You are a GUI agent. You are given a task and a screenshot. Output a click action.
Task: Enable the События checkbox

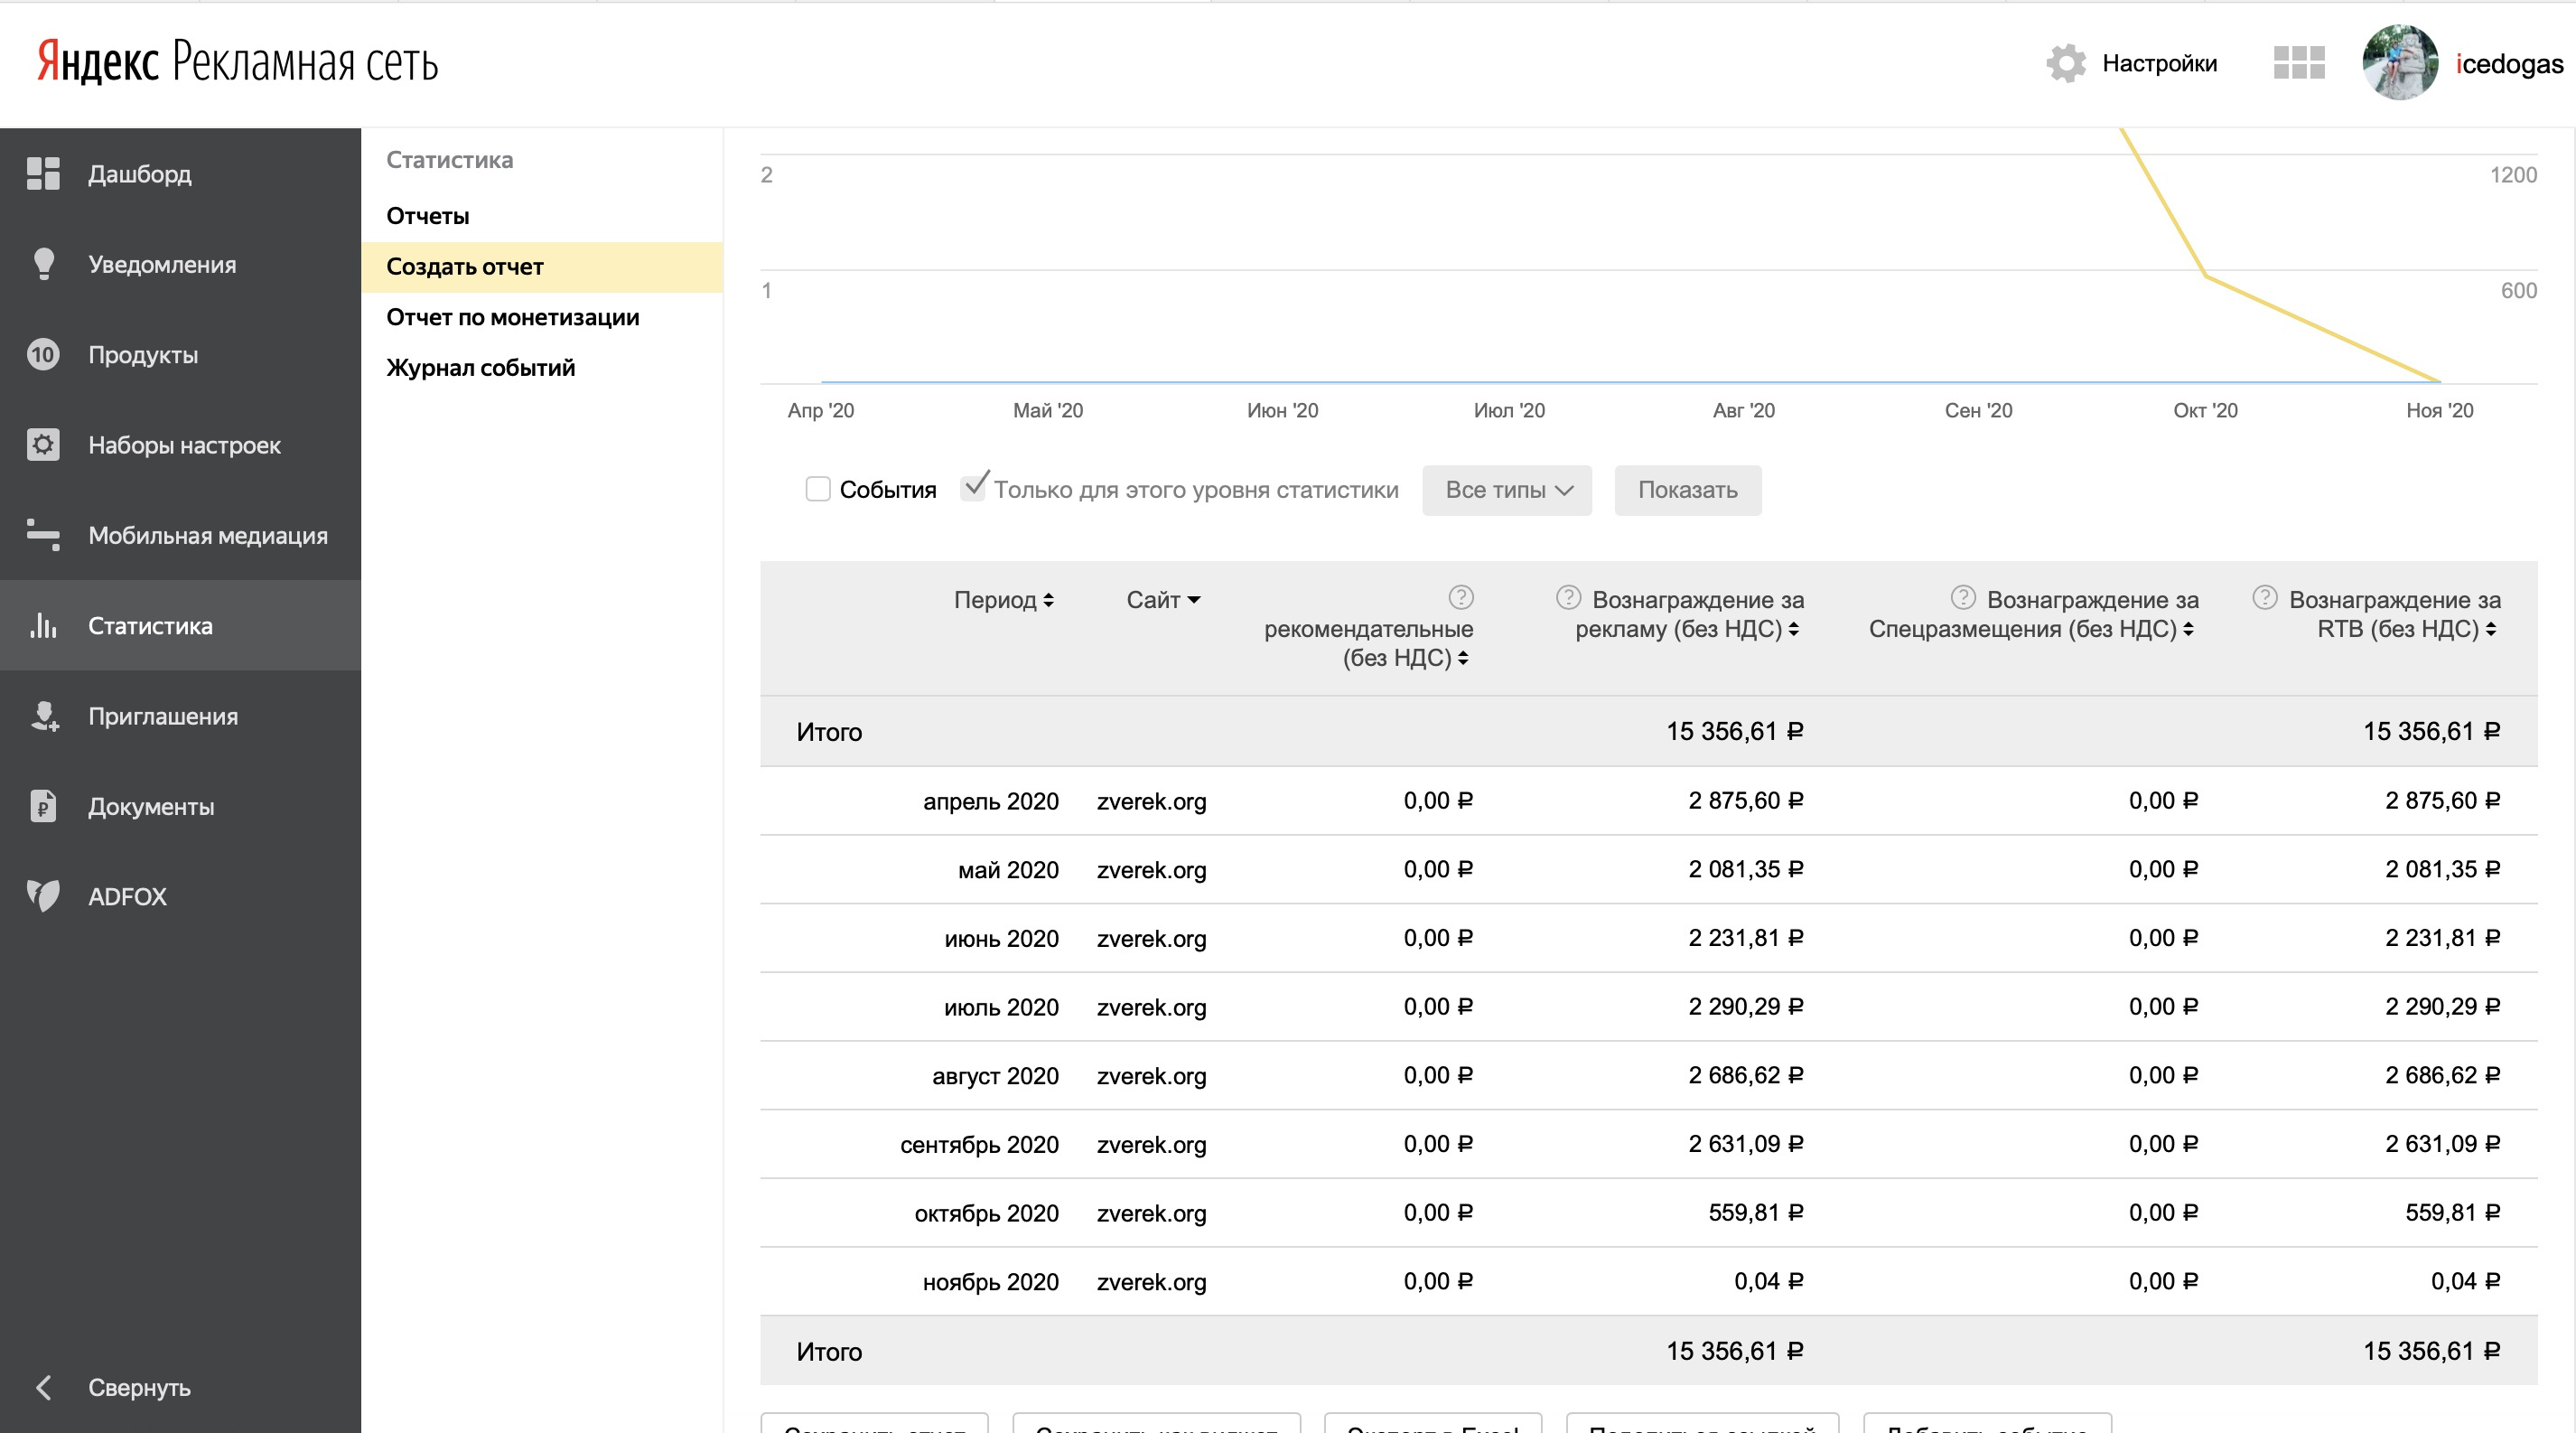click(x=818, y=489)
